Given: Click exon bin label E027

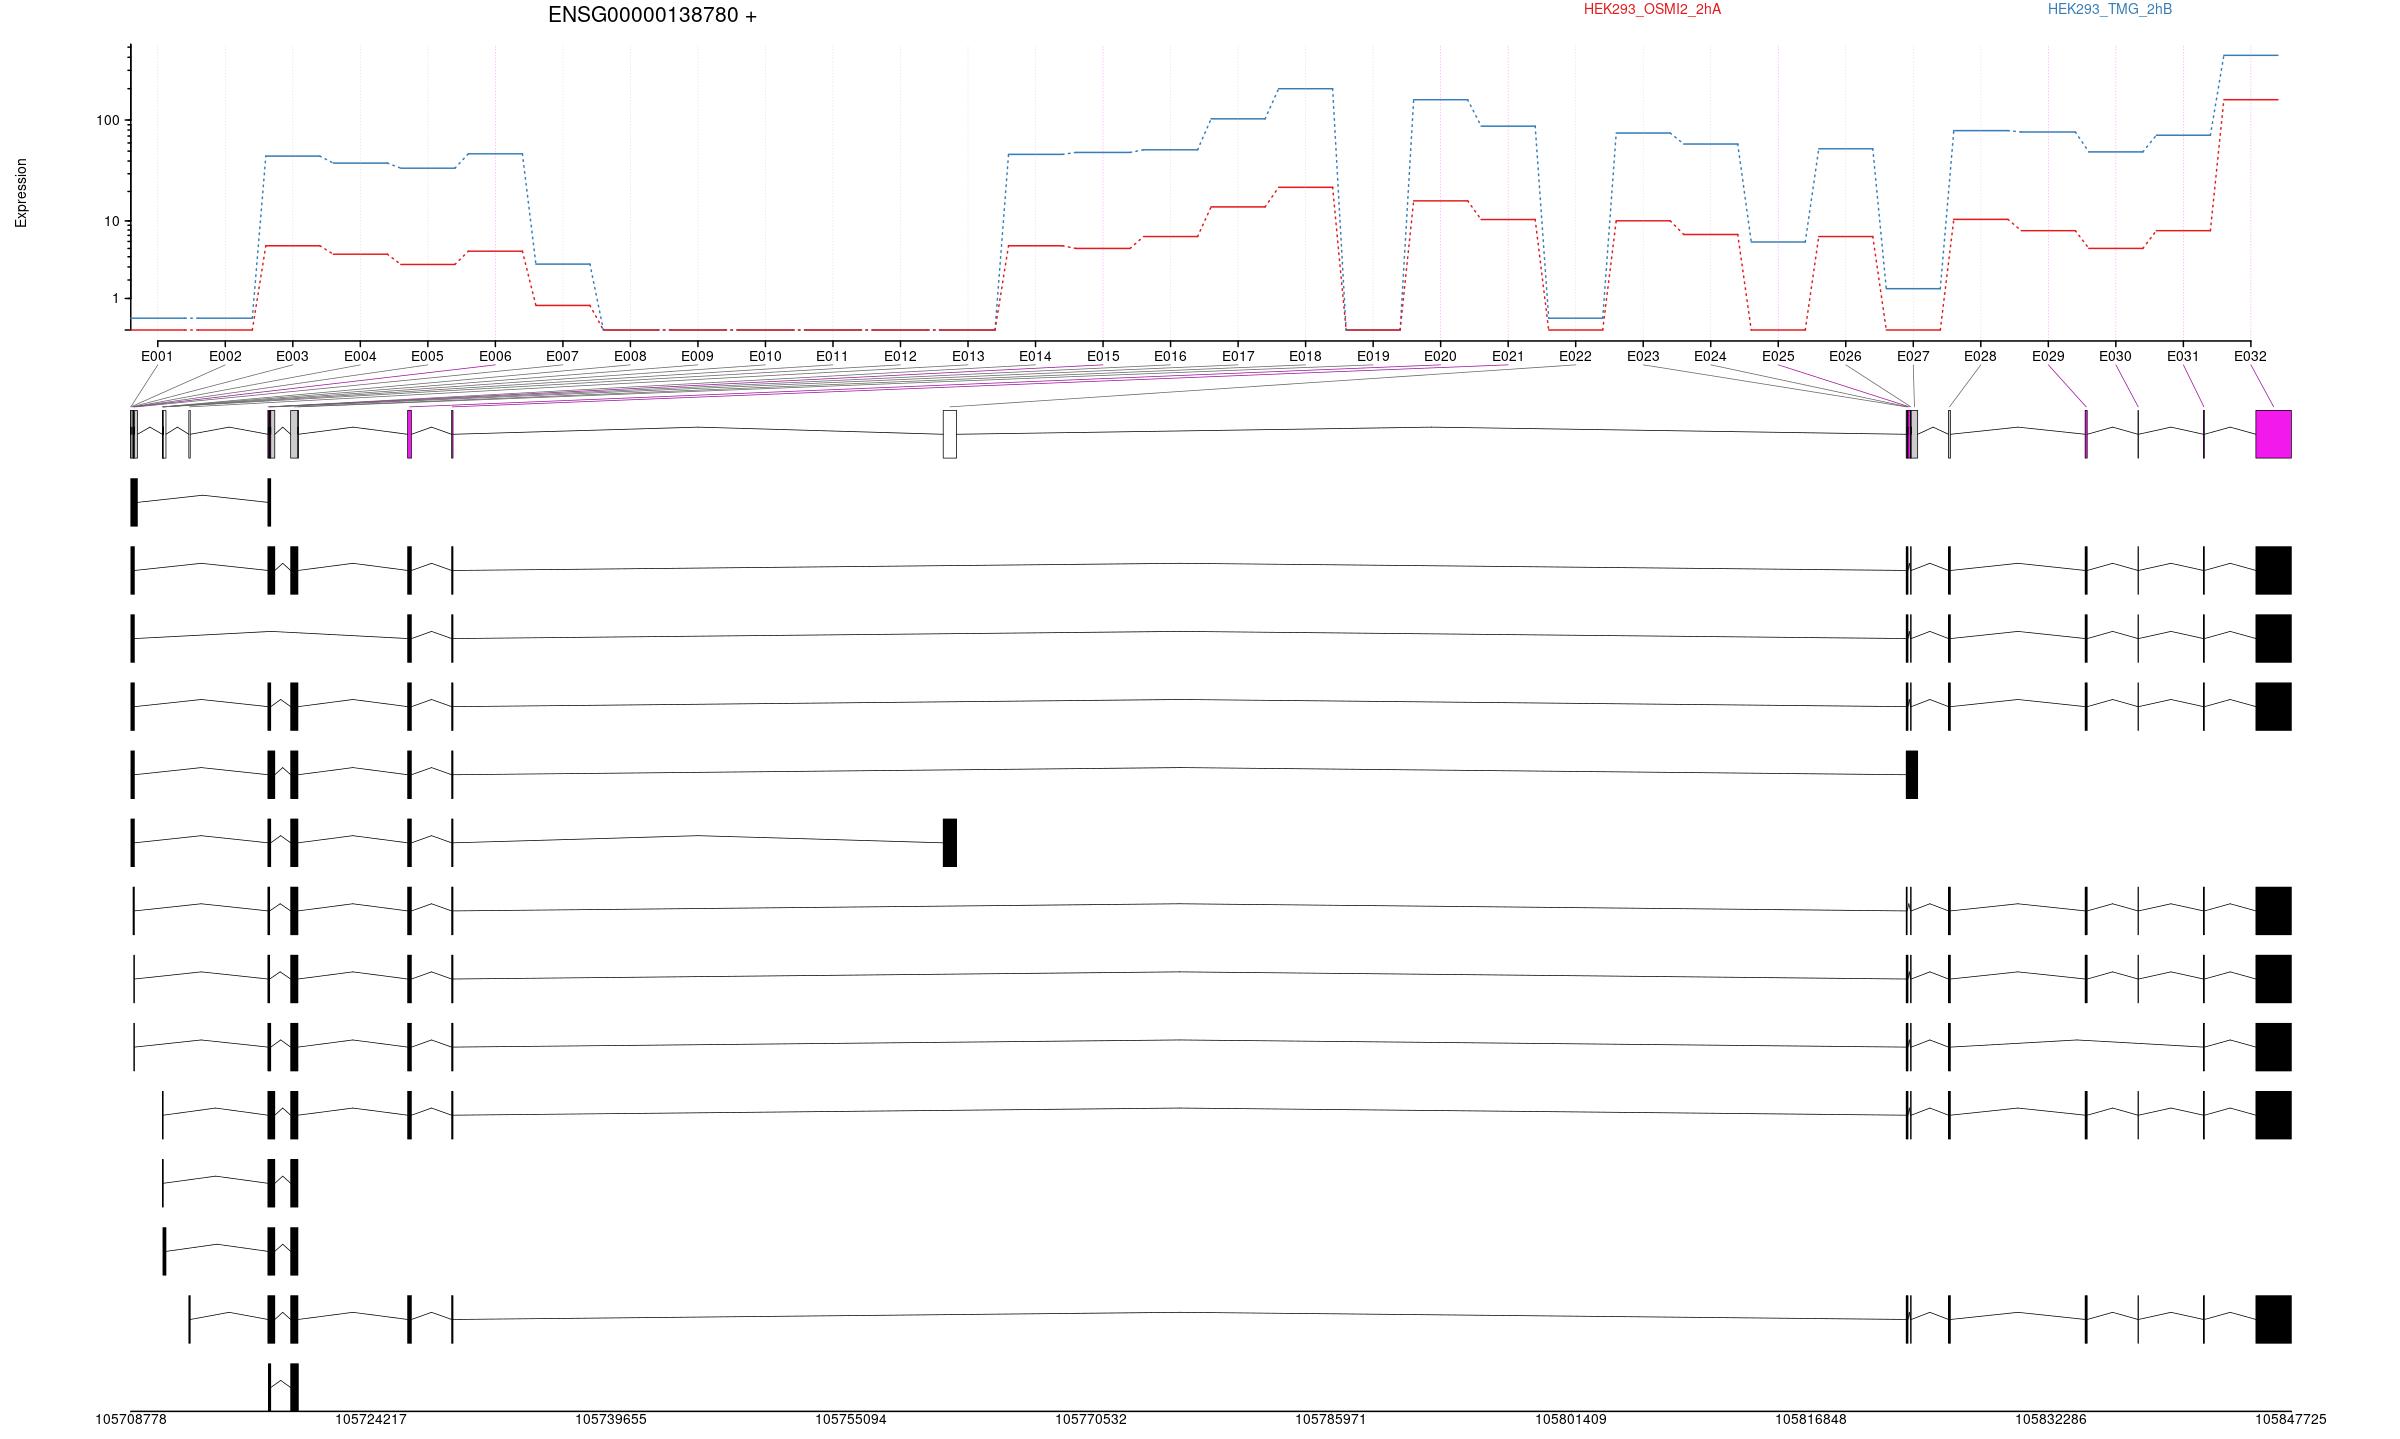Looking at the screenshot, I should pyautogui.click(x=1913, y=356).
